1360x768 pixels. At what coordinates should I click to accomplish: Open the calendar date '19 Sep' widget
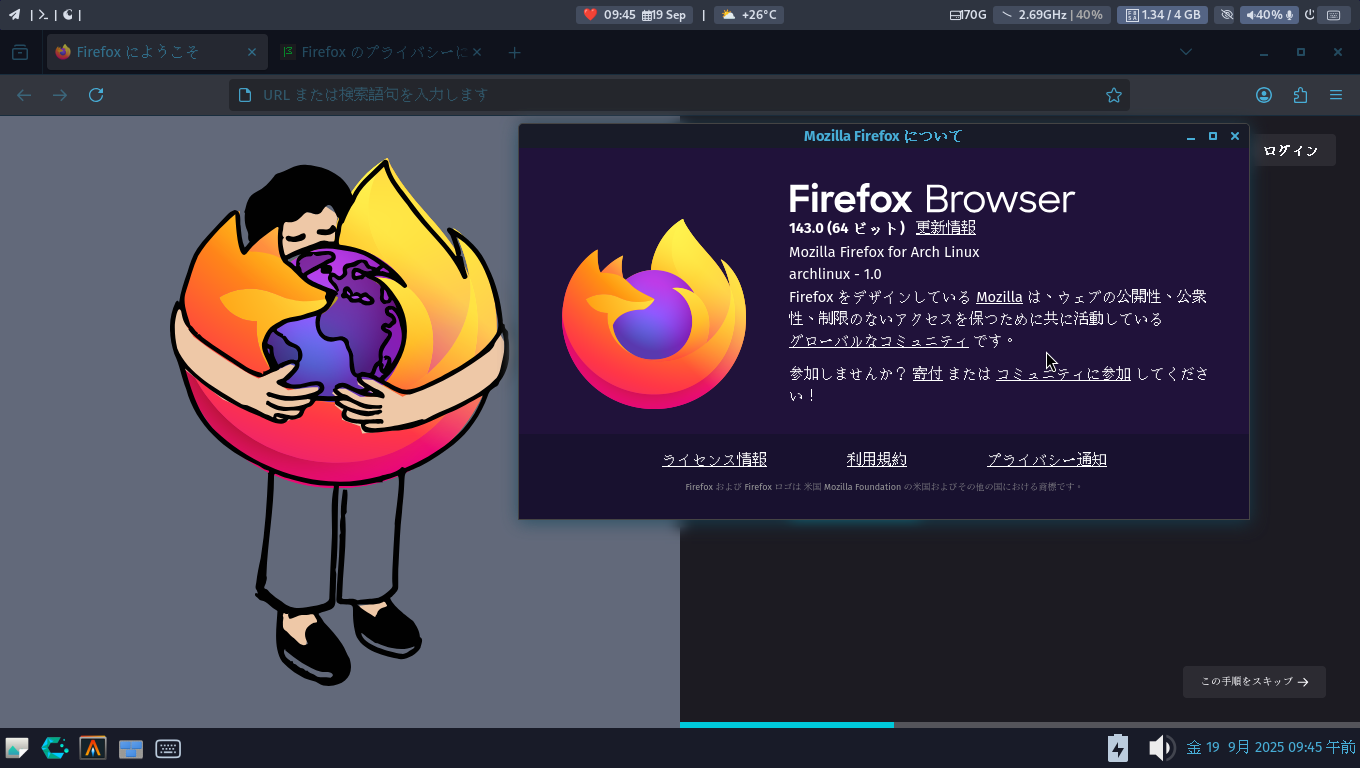[x=665, y=15]
